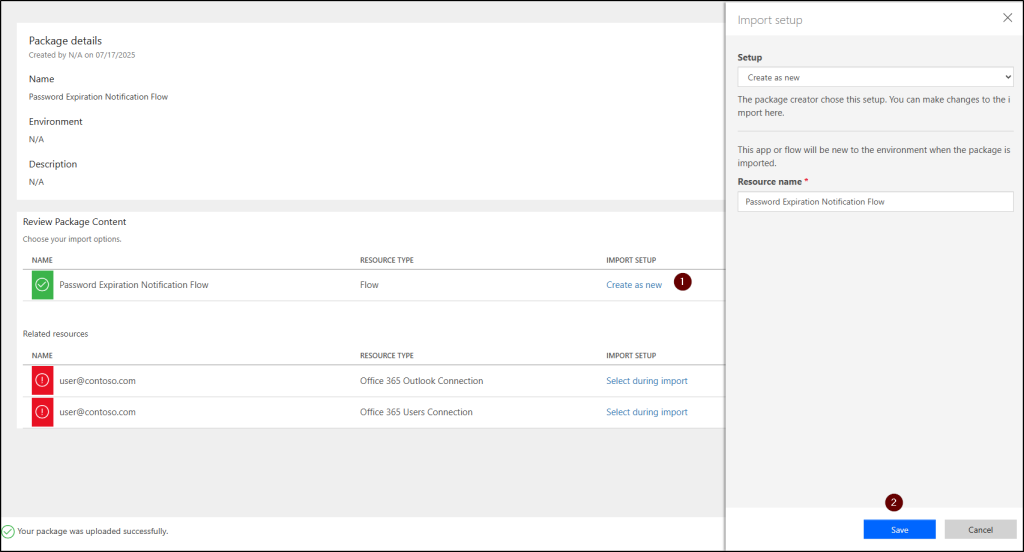Close the Import setup panel
The width and height of the screenshot is (1024, 552).
pyautogui.click(x=1007, y=18)
